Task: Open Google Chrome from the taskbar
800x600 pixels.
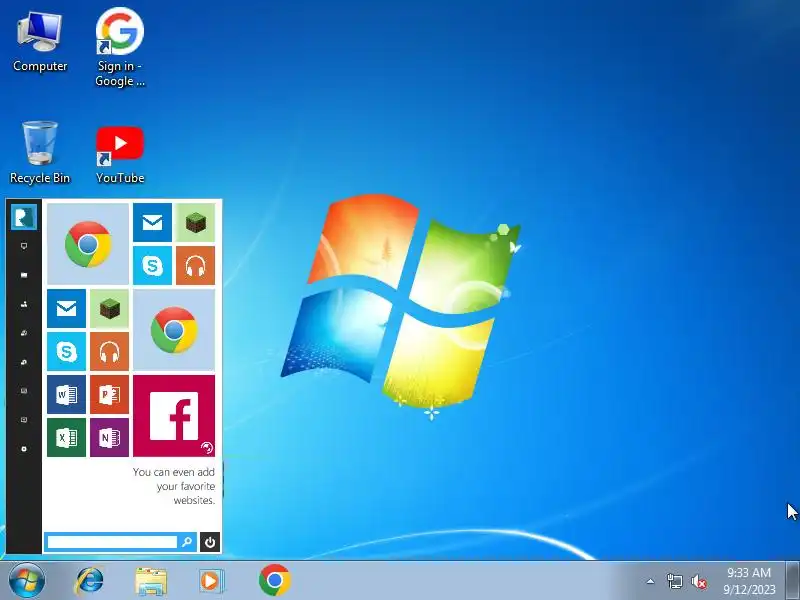Action: [274, 580]
